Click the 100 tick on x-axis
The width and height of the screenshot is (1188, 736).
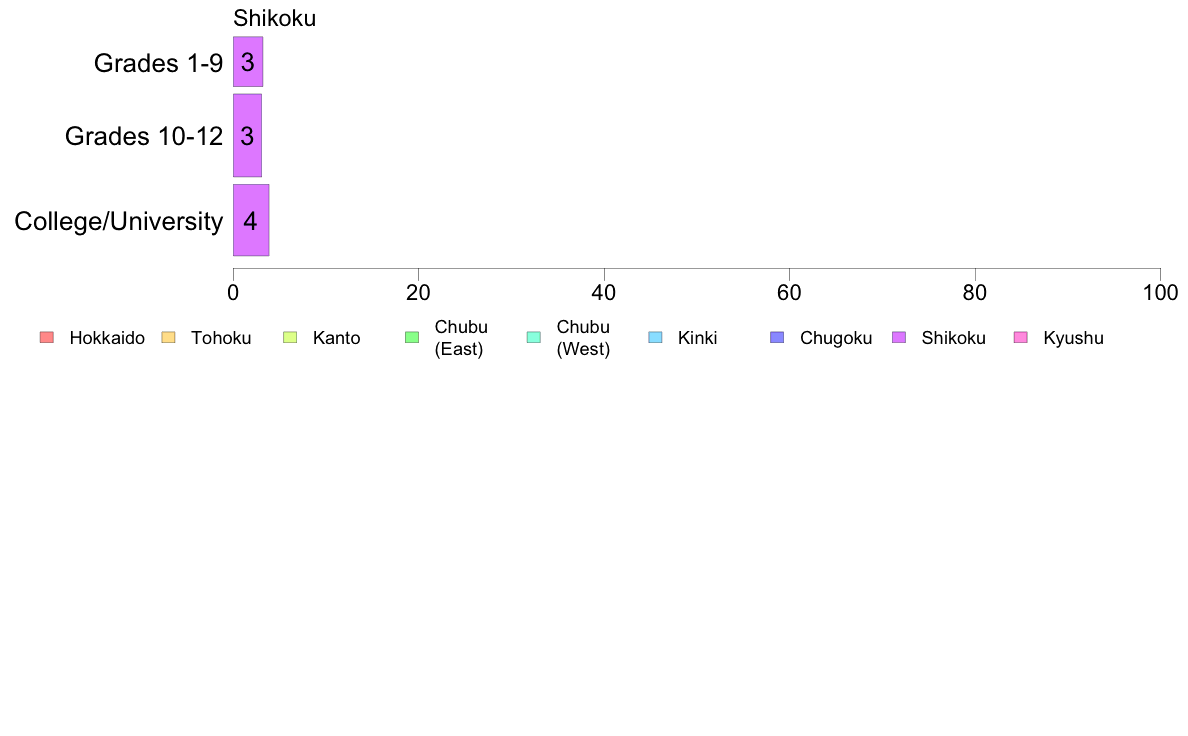tap(1160, 293)
